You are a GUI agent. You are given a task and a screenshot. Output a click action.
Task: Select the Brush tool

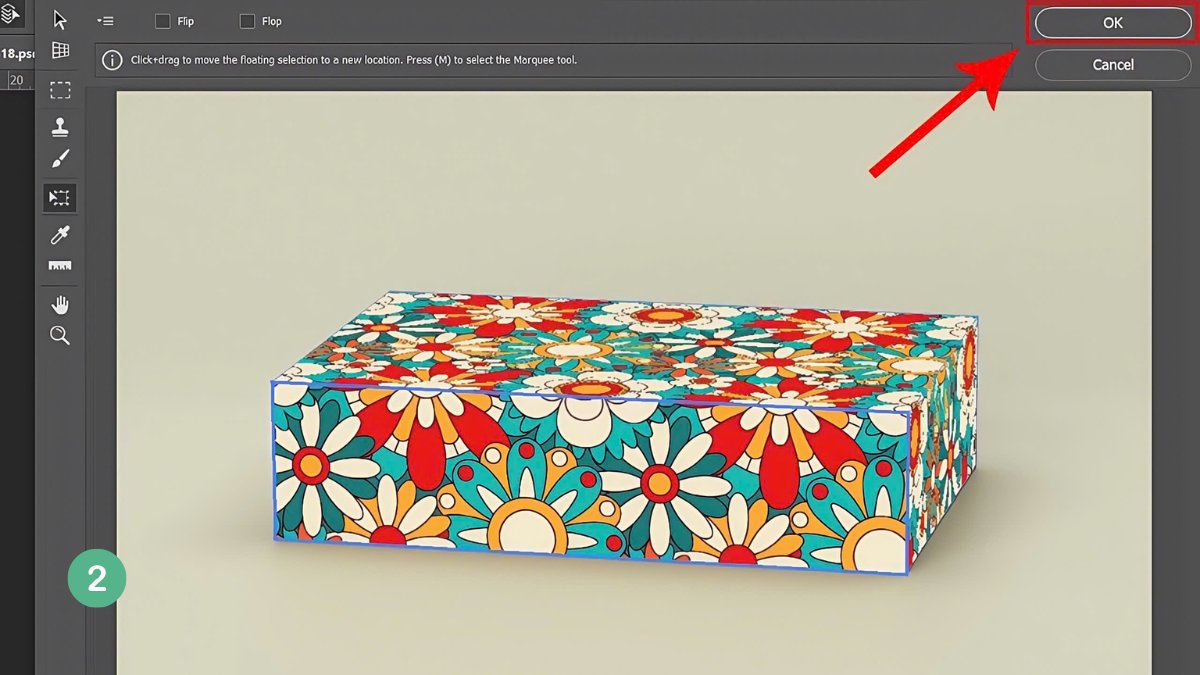(x=60, y=158)
